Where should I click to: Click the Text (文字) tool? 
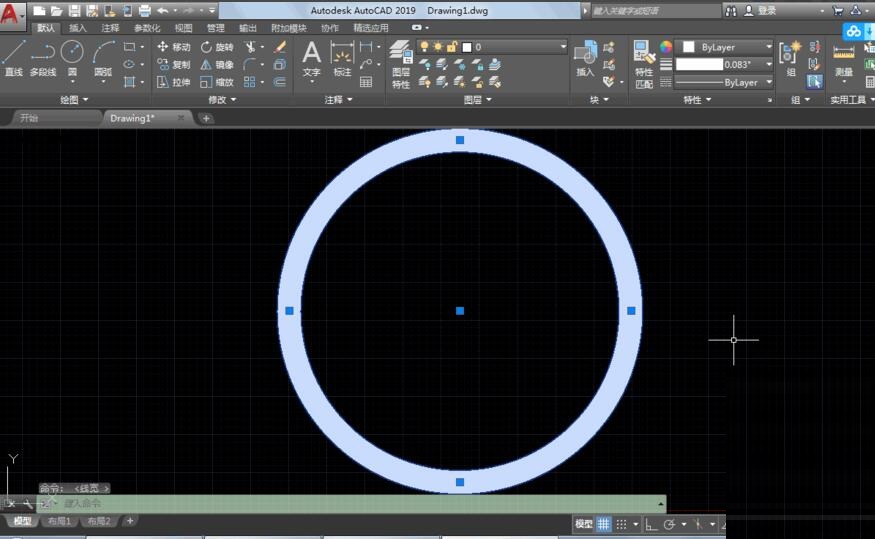311,58
